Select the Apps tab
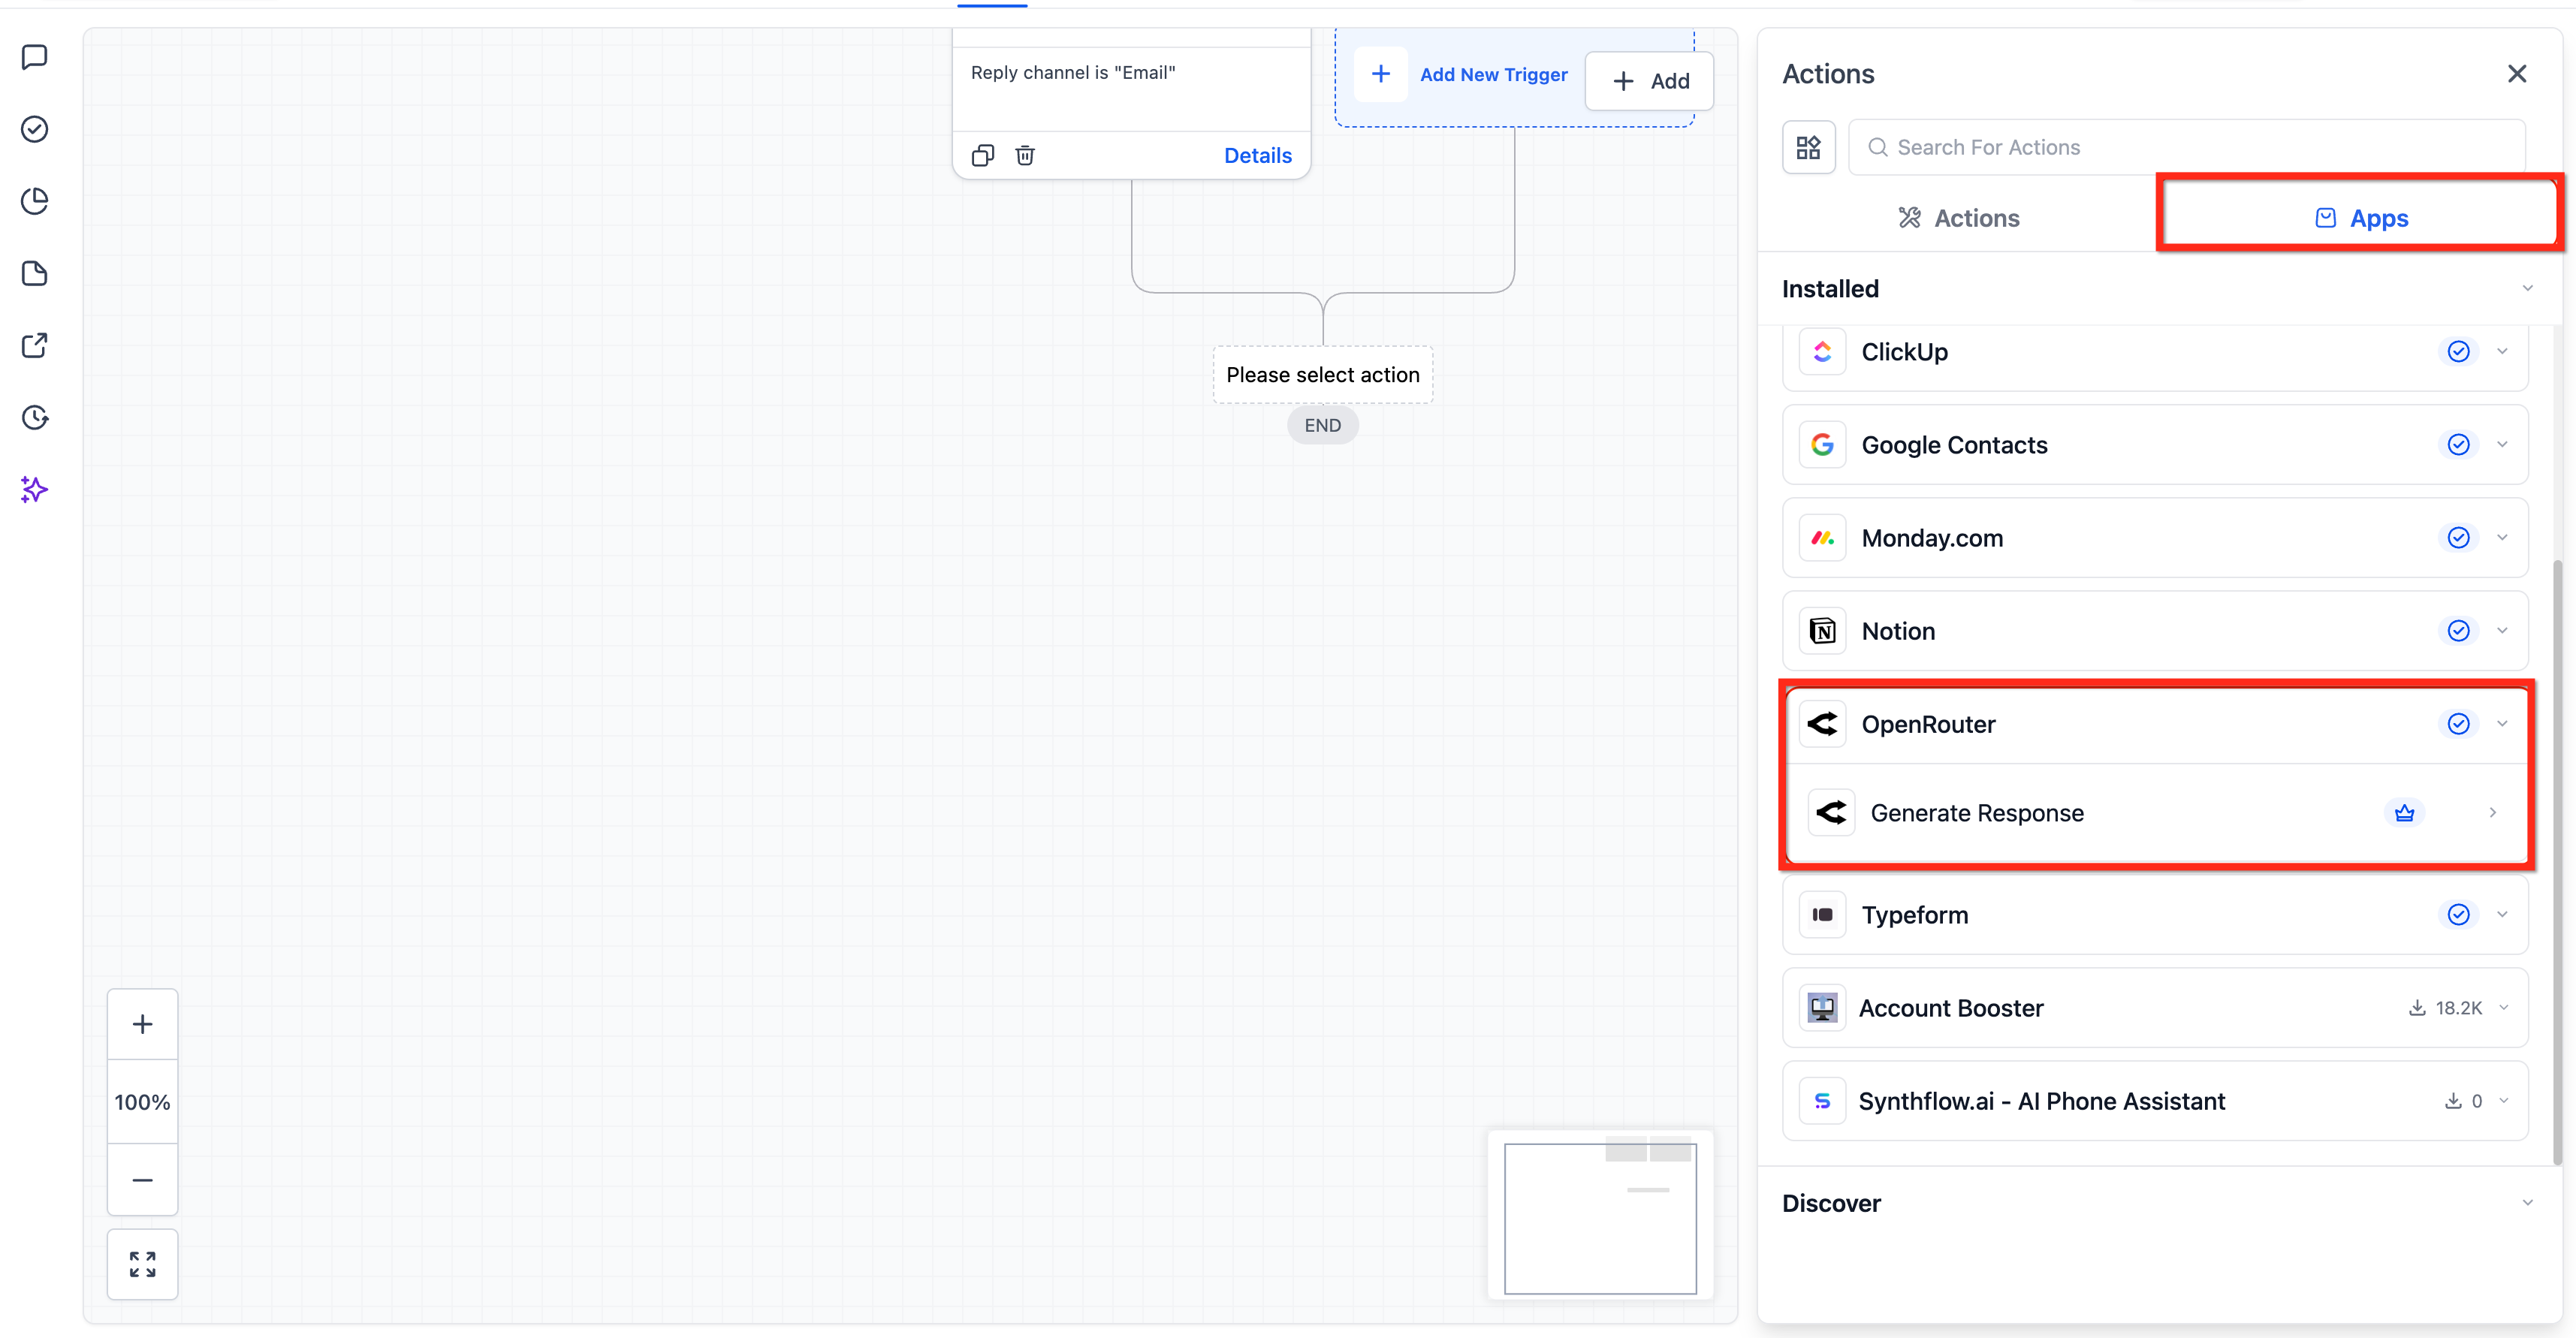Screen dimensions: 2576x1338 click(x=2361, y=218)
